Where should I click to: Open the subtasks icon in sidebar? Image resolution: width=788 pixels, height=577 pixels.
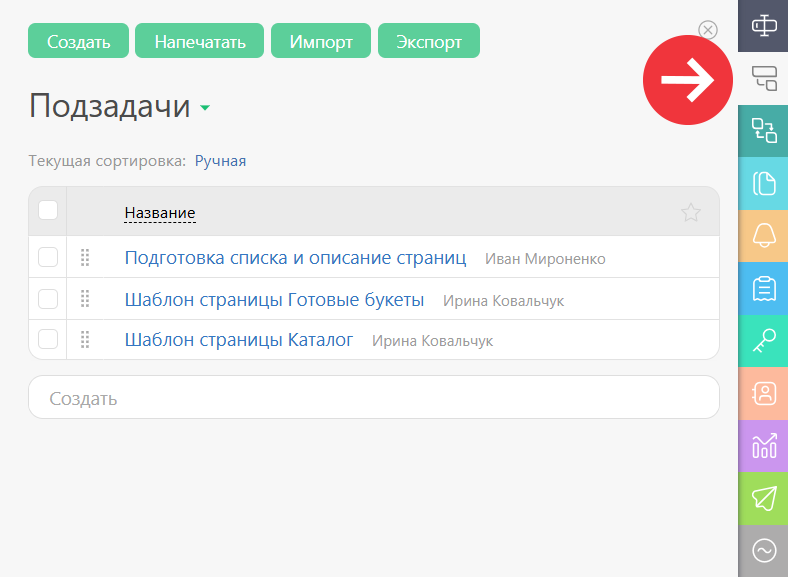763,78
